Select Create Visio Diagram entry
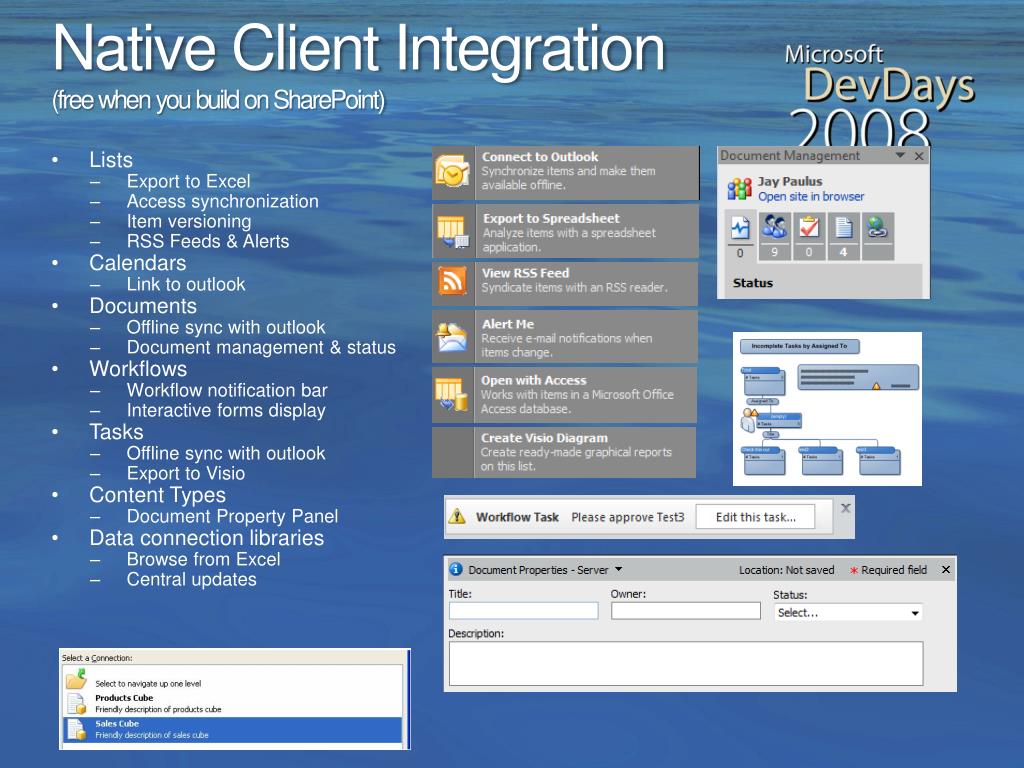1024x768 pixels. 564,452
